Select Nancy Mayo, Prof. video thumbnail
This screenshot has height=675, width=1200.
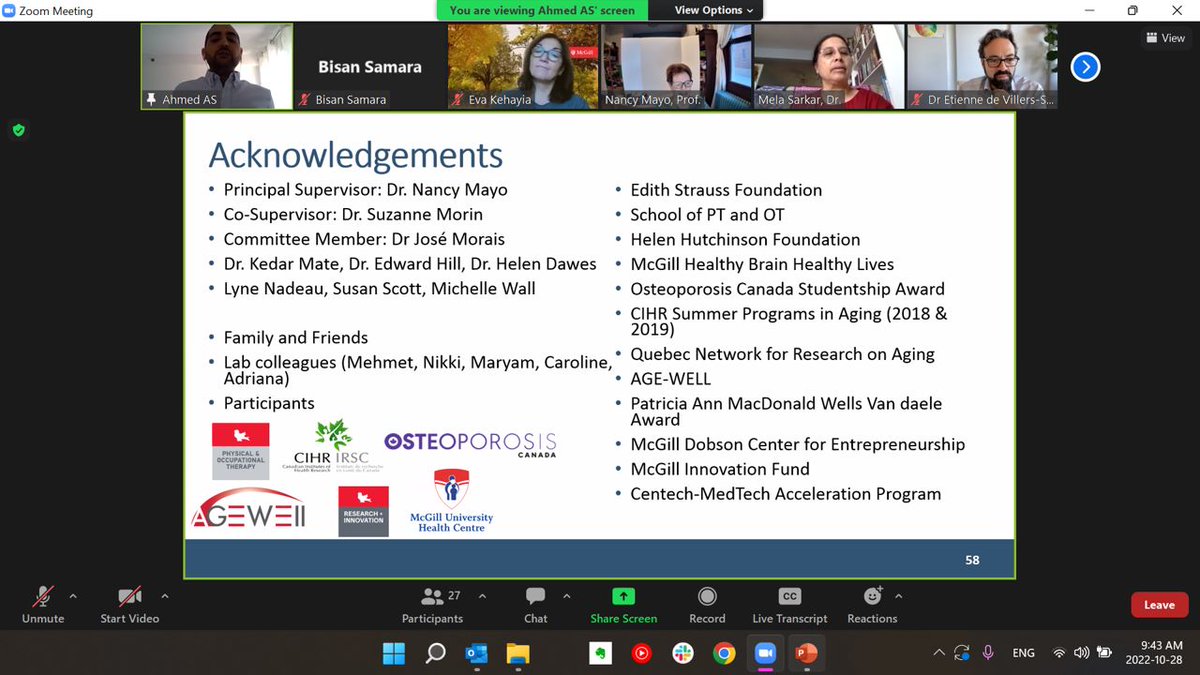(676, 66)
